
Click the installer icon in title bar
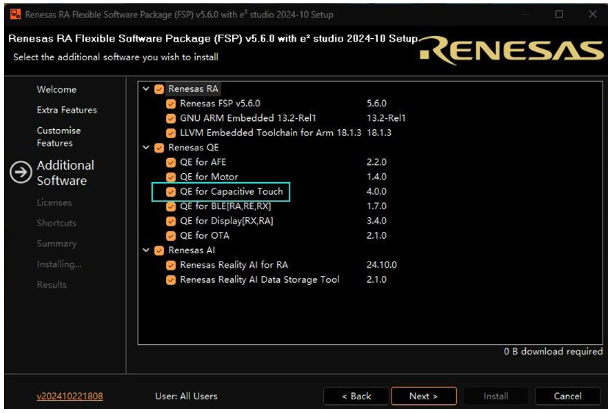coord(15,14)
